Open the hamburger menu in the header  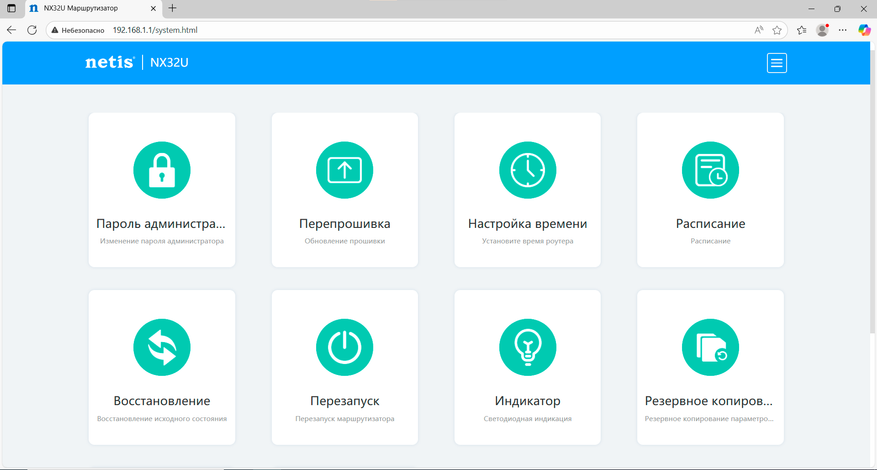point(776,63)
